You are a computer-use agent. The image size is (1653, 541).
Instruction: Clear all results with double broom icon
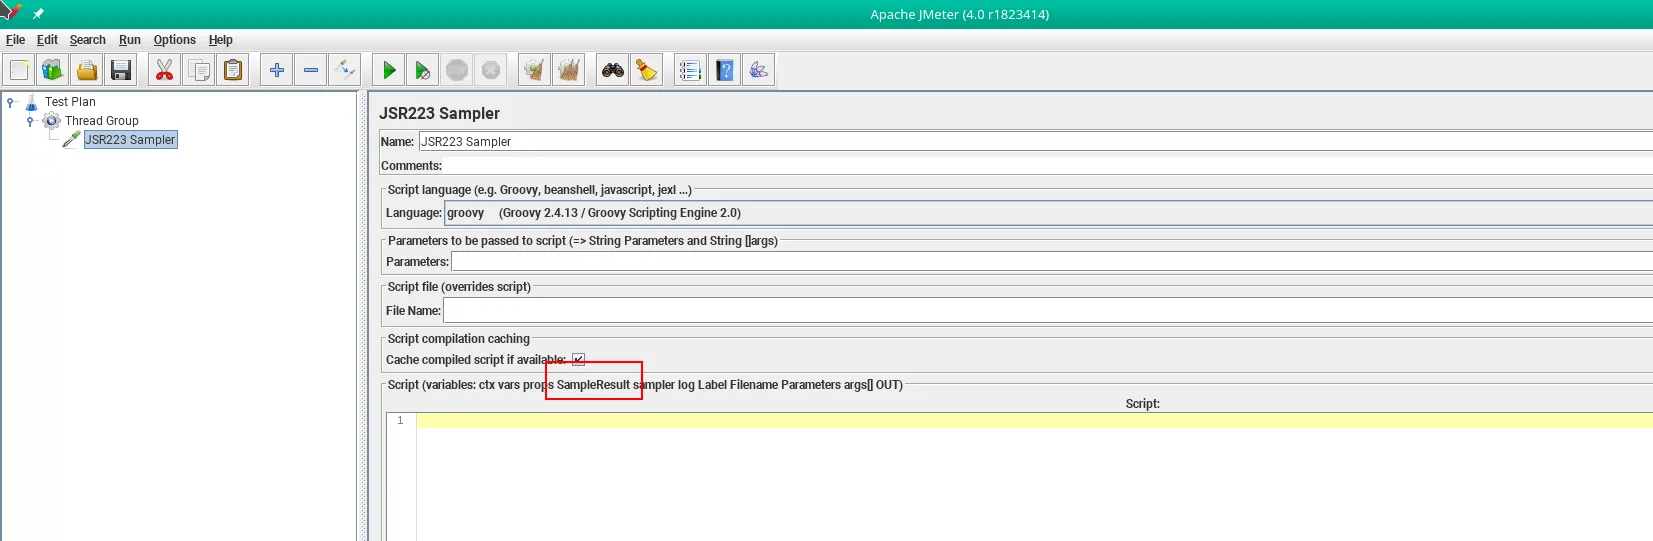pos(569,70)
